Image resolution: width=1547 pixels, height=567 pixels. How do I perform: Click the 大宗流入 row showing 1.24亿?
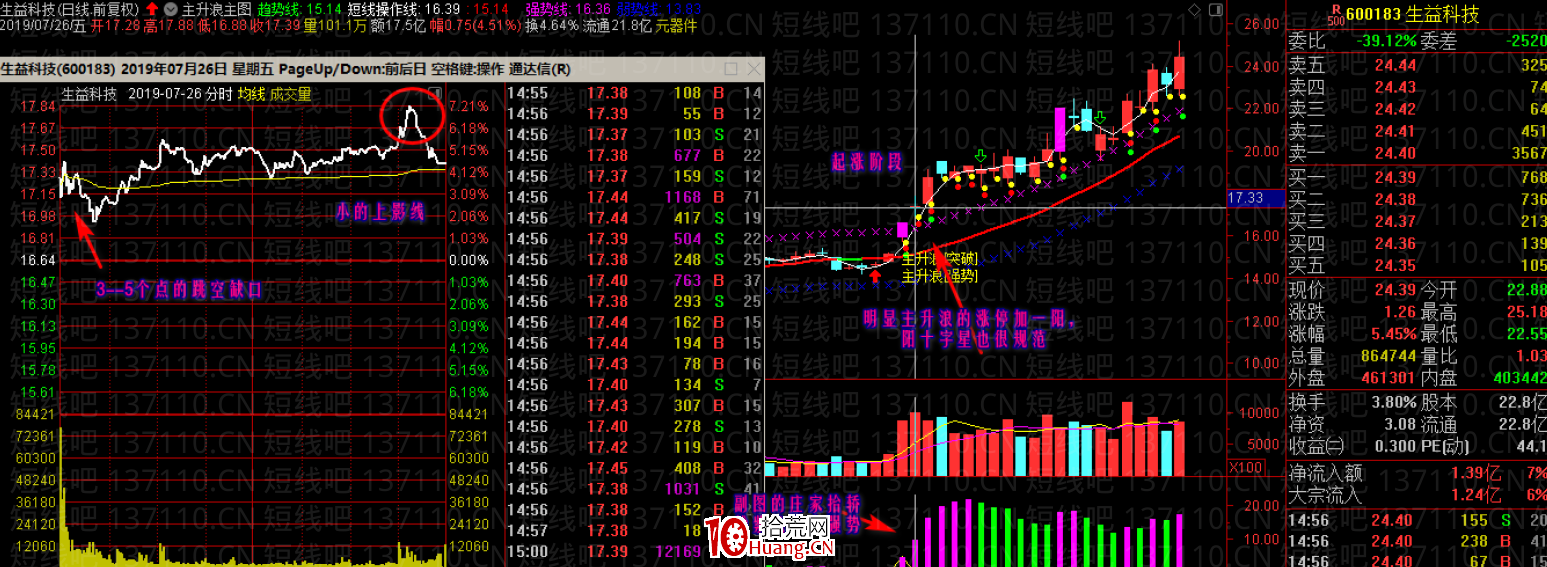(1416, 495)
